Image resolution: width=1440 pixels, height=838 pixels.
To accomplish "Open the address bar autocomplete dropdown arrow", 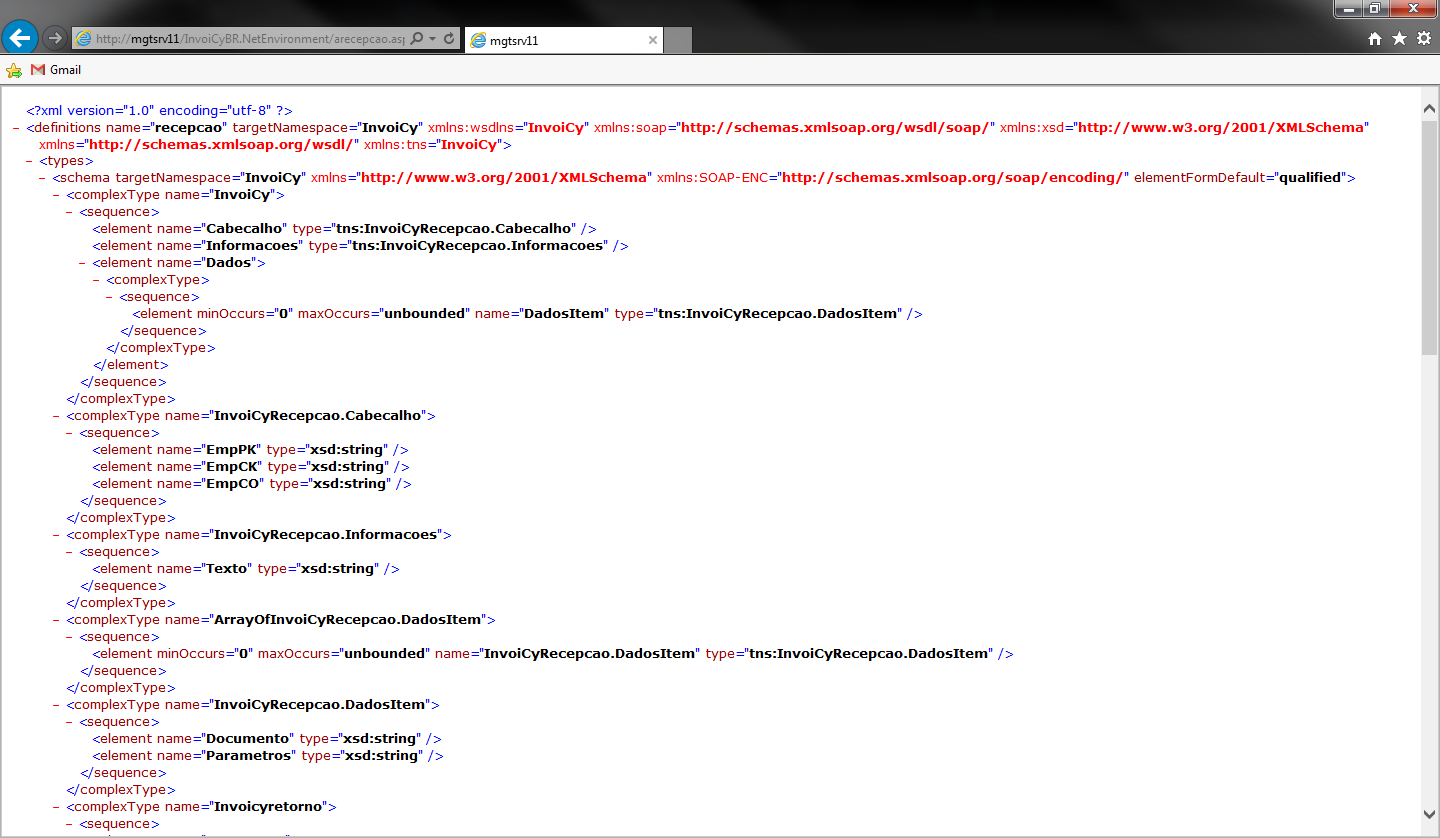I will pos(432,39).
